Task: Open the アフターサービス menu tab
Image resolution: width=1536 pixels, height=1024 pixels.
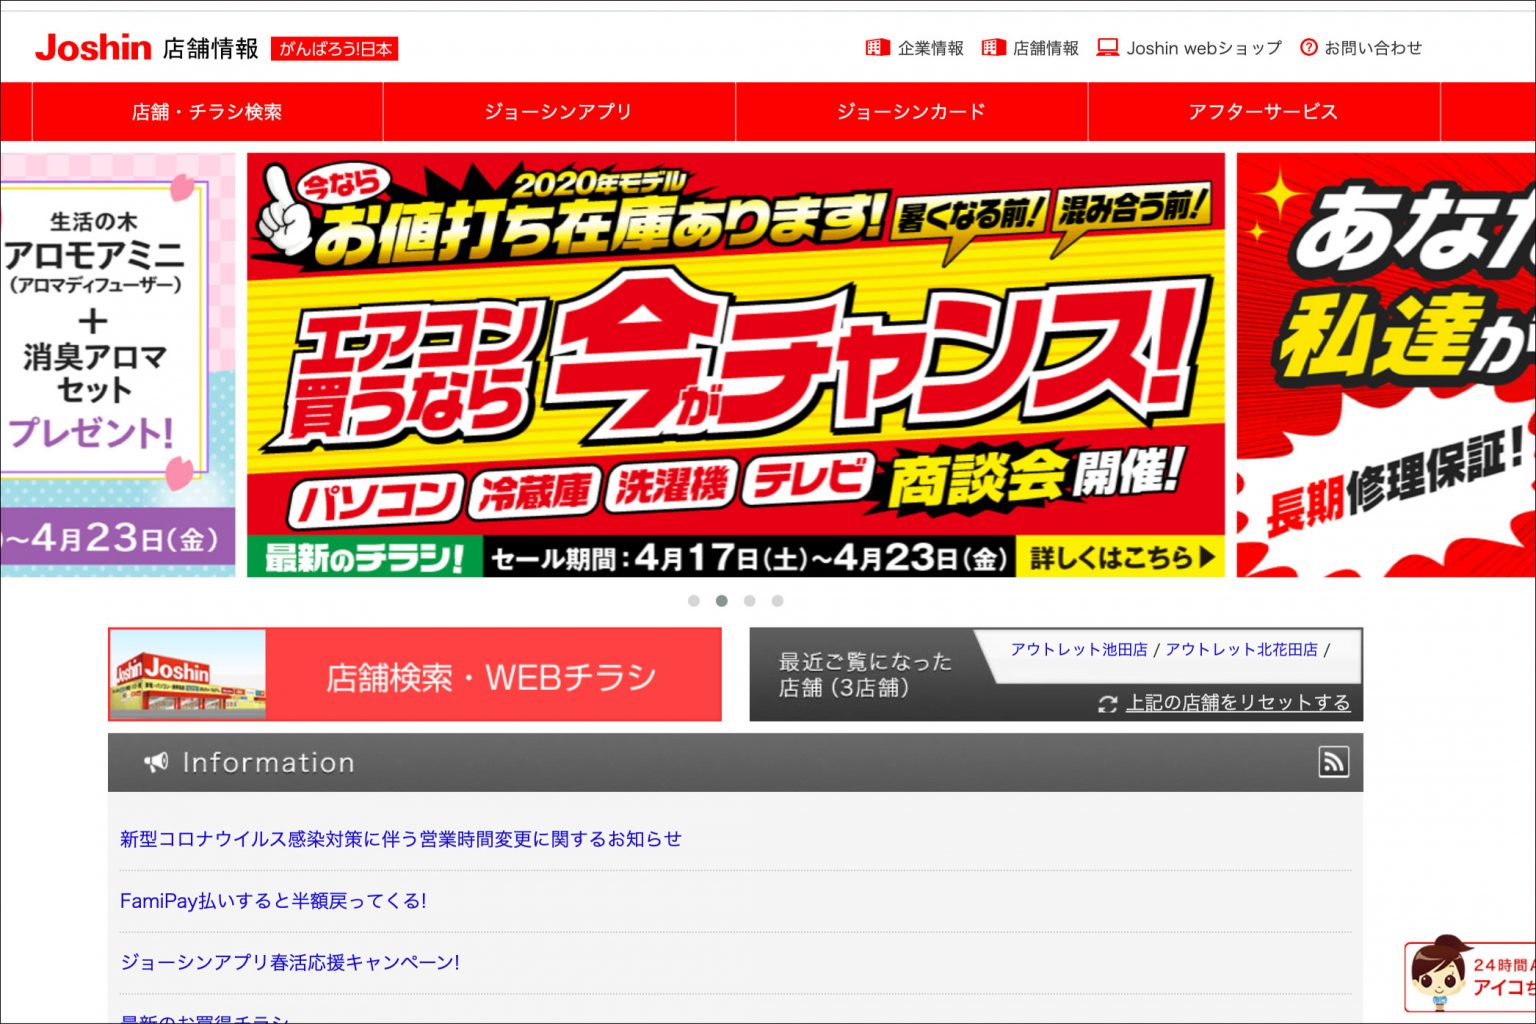Action: coord(1264,112)
